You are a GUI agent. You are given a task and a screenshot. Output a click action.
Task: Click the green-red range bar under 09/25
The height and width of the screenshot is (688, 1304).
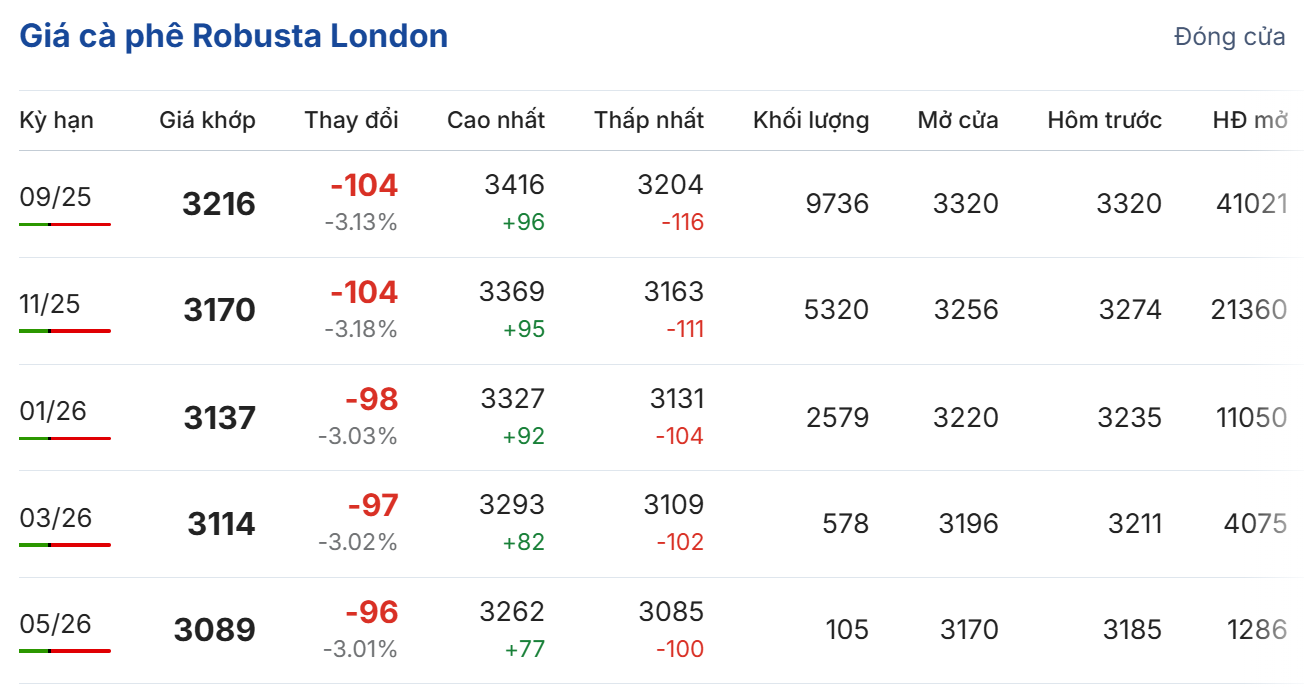(x=64, y=224)
